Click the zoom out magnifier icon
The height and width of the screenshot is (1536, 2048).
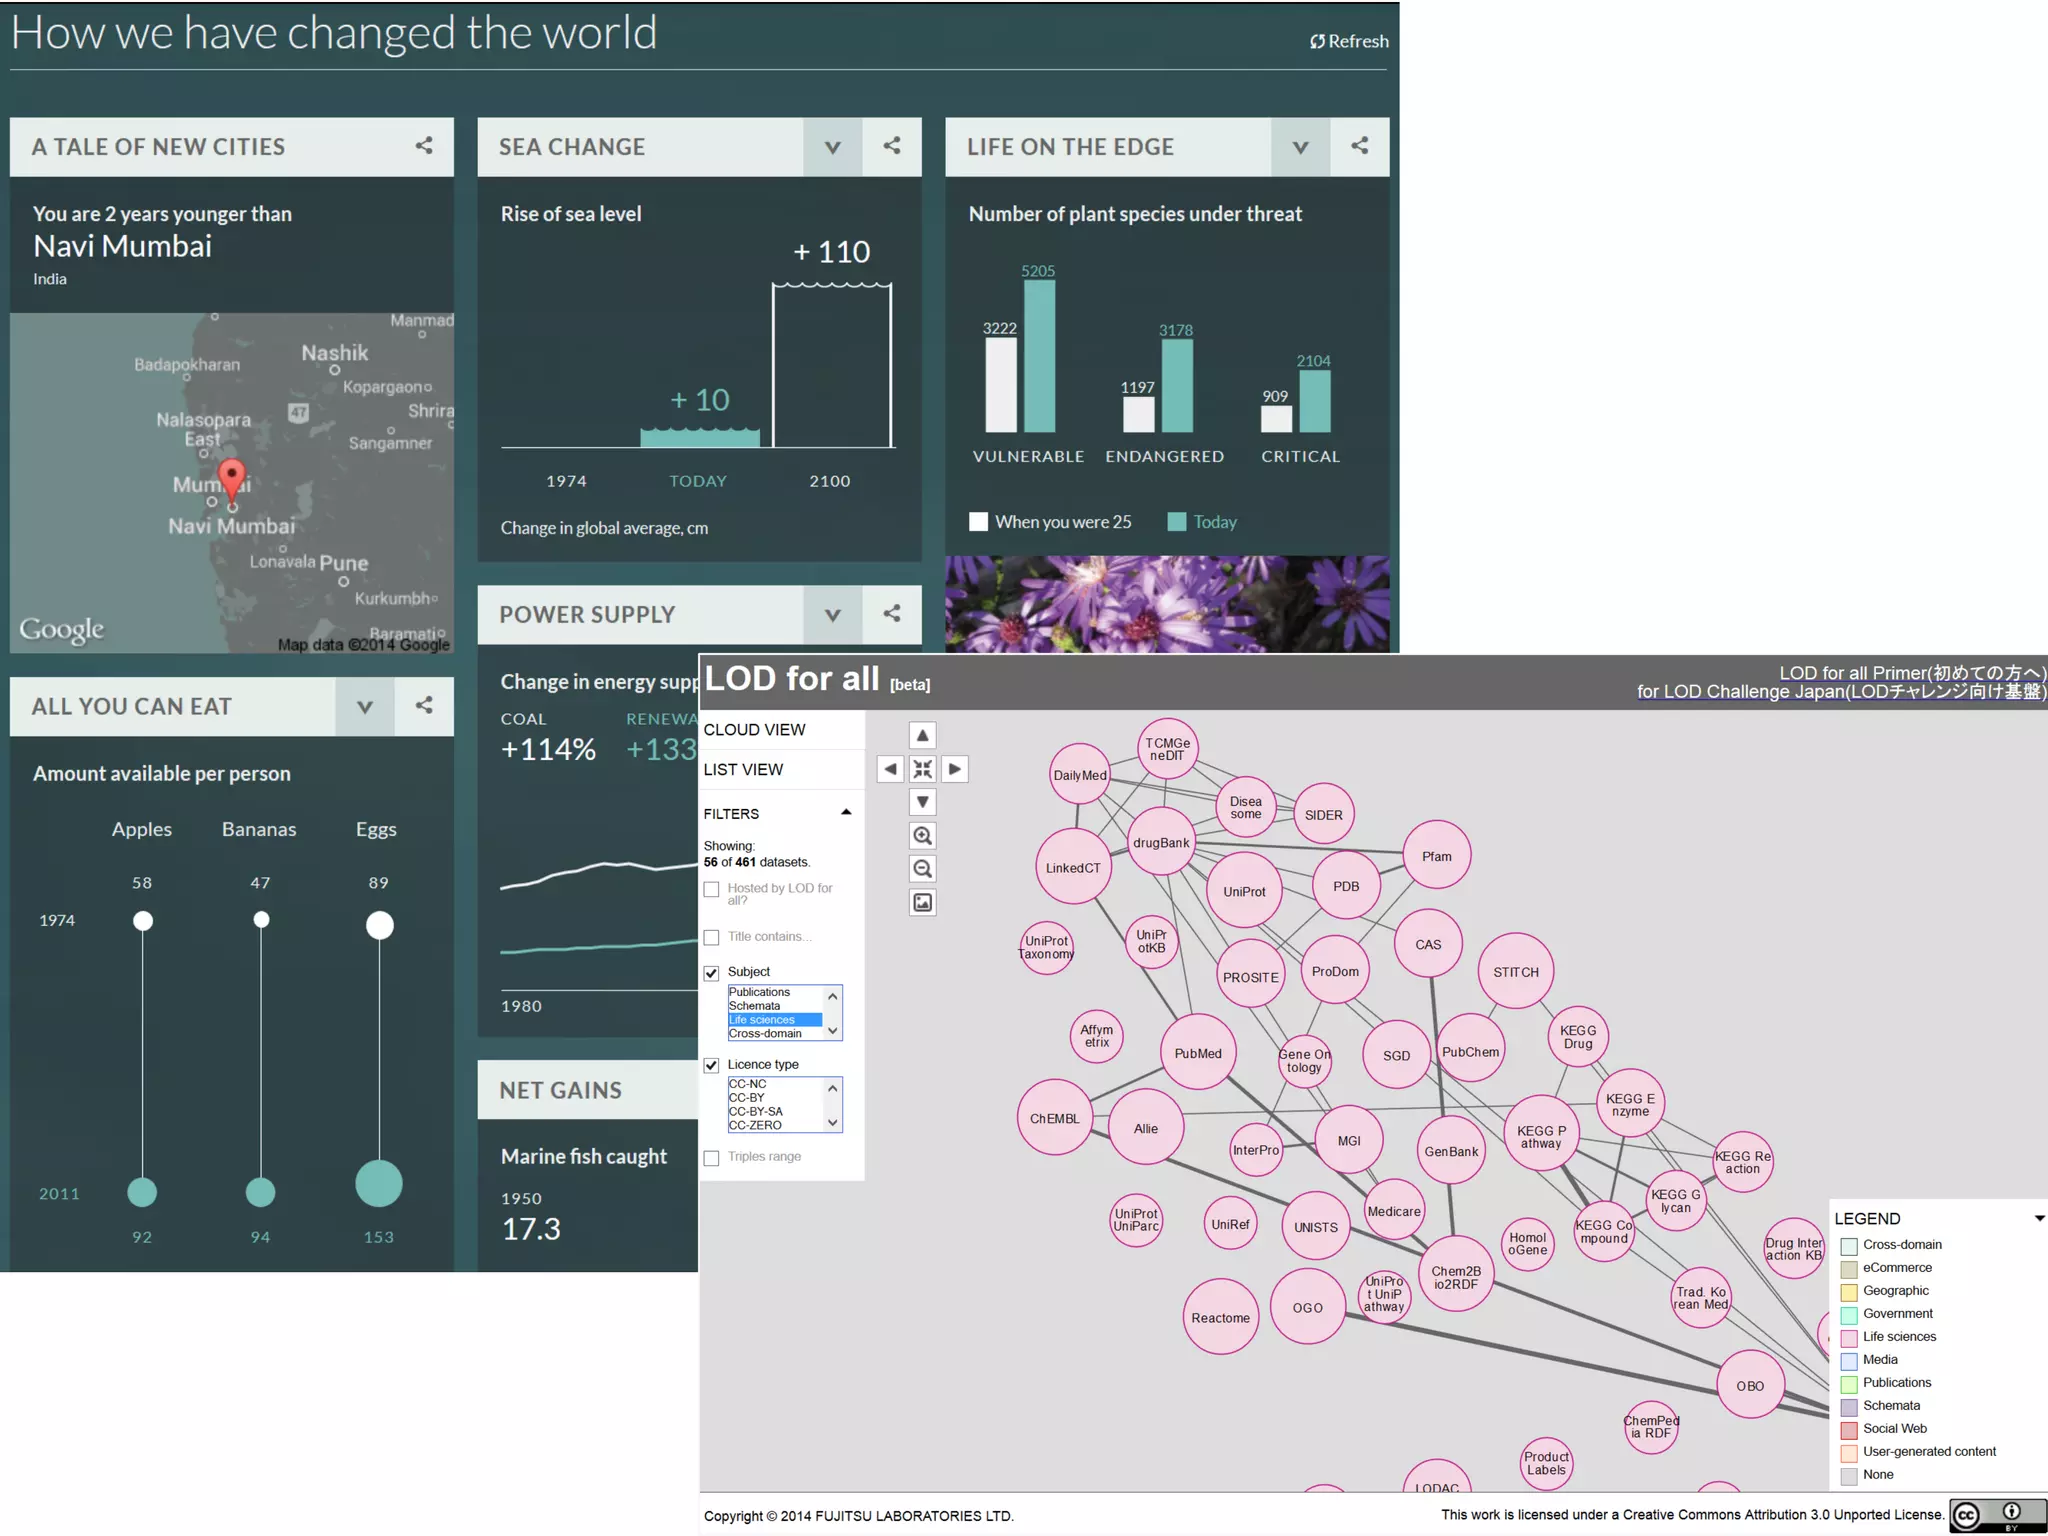click(x=922, y=869)
